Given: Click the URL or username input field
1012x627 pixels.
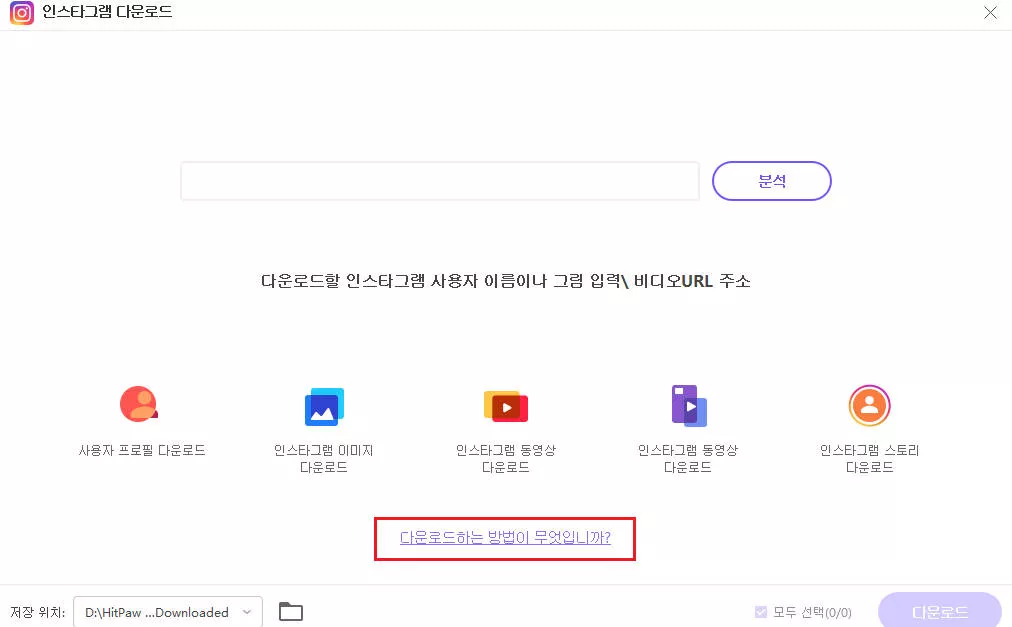Looking at the screenshot, I should (440, 181).
